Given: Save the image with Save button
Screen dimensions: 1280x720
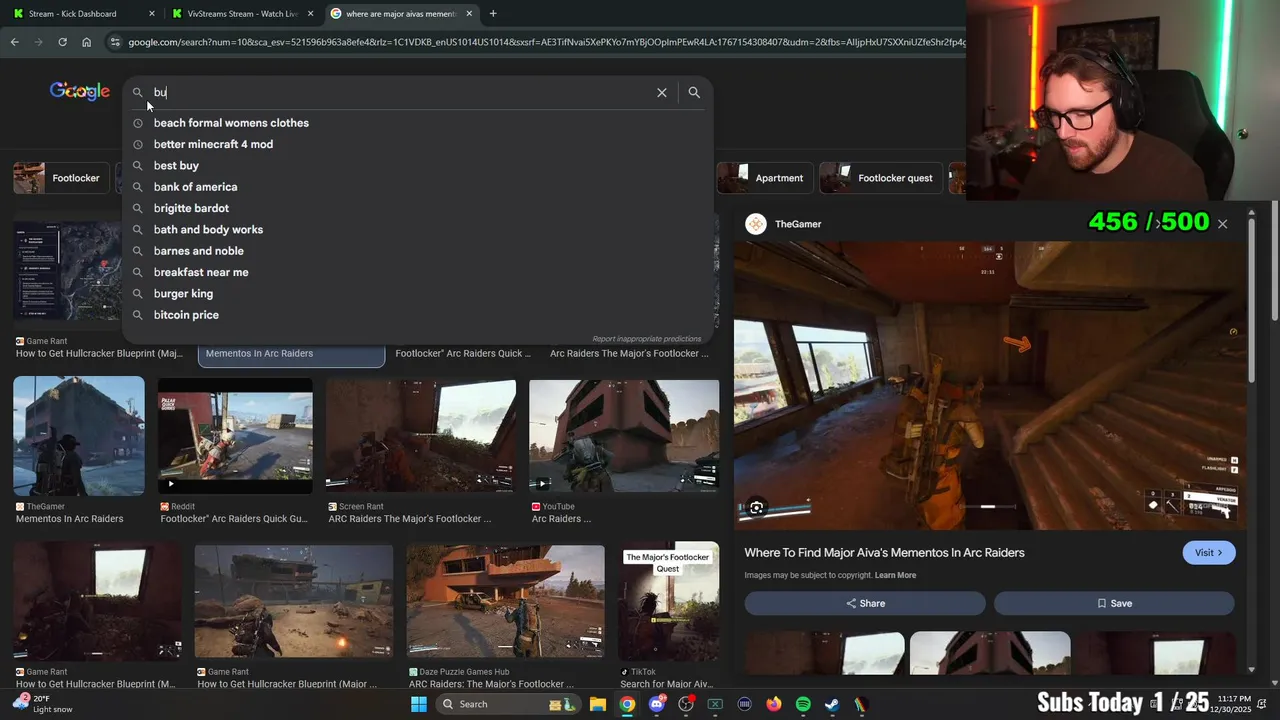Looking at the screenshot, I should 1114,603.
